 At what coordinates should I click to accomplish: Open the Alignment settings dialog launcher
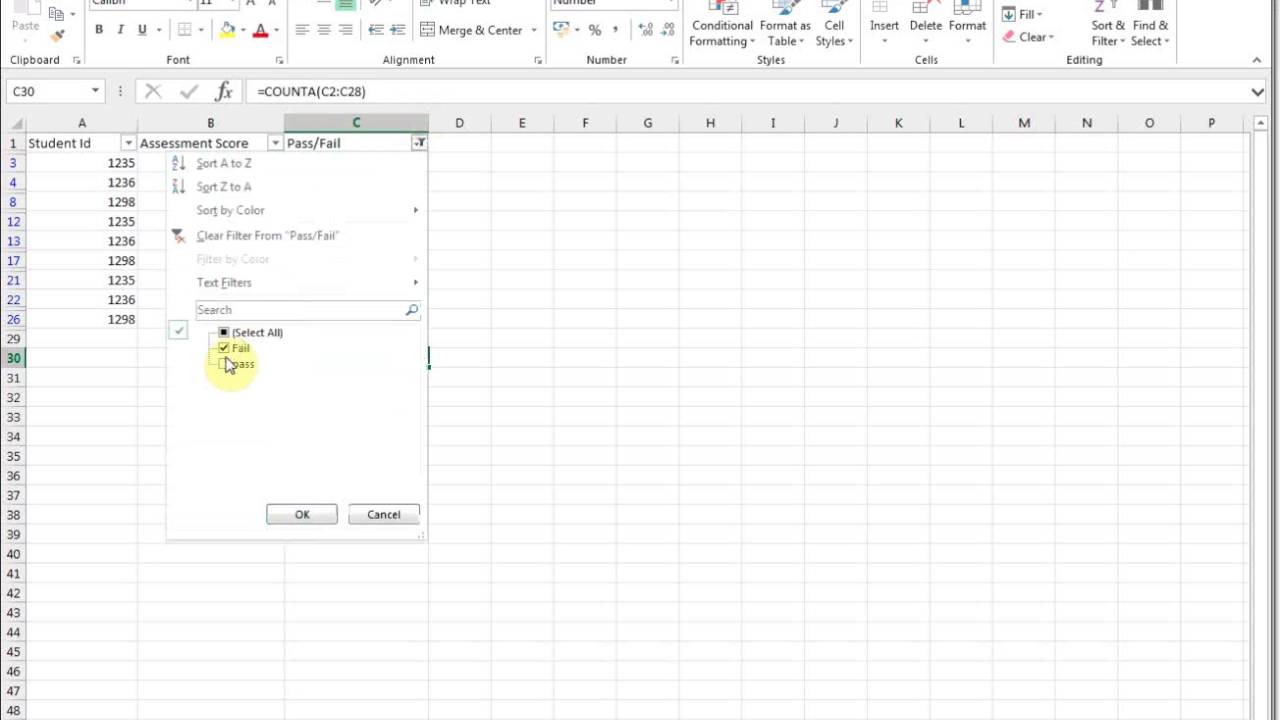coord(538,60)
